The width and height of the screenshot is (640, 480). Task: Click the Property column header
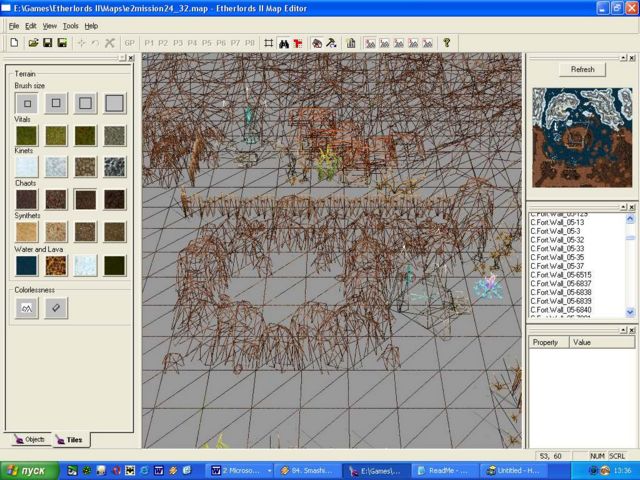point(549,342)
